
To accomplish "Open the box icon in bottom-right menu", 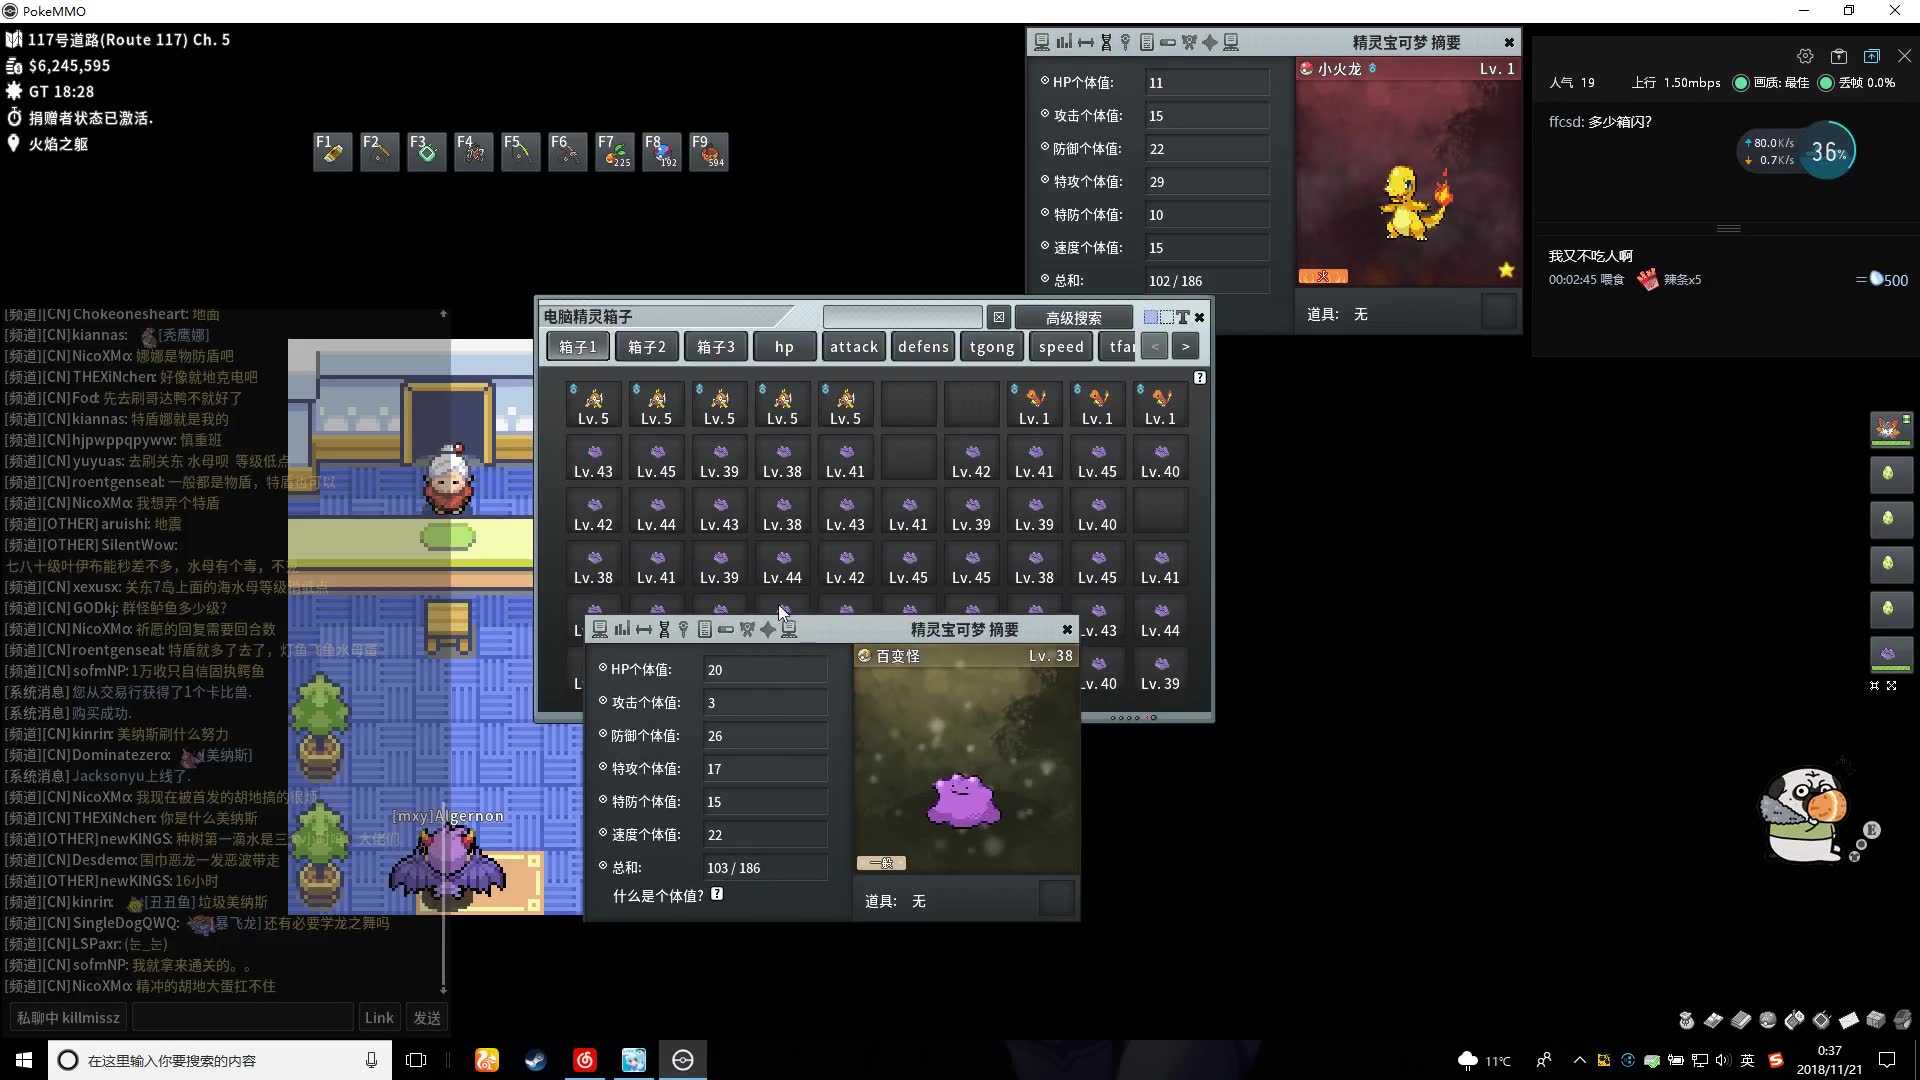I will point(1876,1020).
